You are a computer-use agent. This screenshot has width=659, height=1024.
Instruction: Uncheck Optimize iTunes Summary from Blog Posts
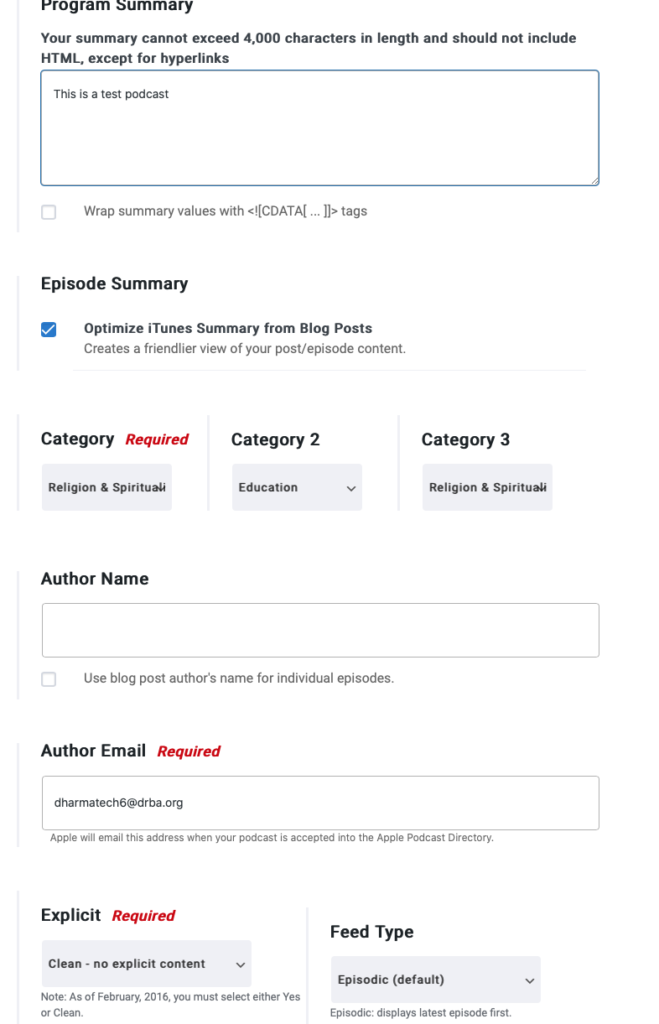(48, 329)
